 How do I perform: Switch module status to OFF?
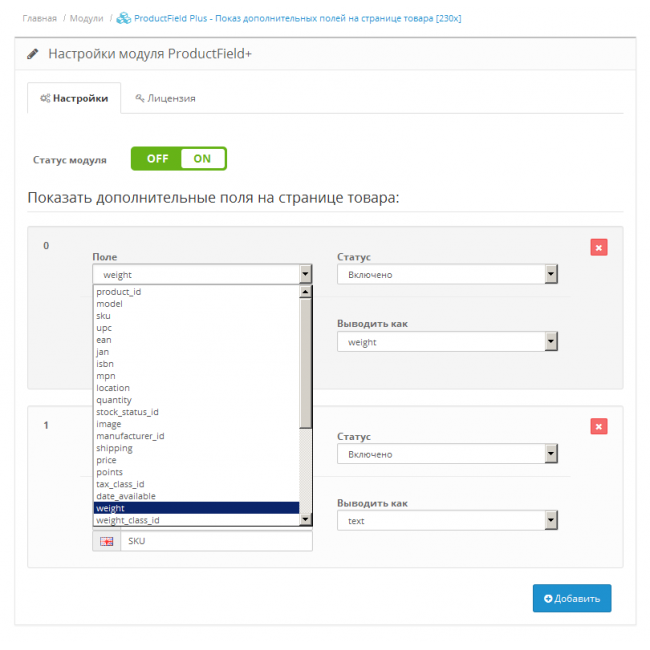pyautogui.click(x=157, y=158)
